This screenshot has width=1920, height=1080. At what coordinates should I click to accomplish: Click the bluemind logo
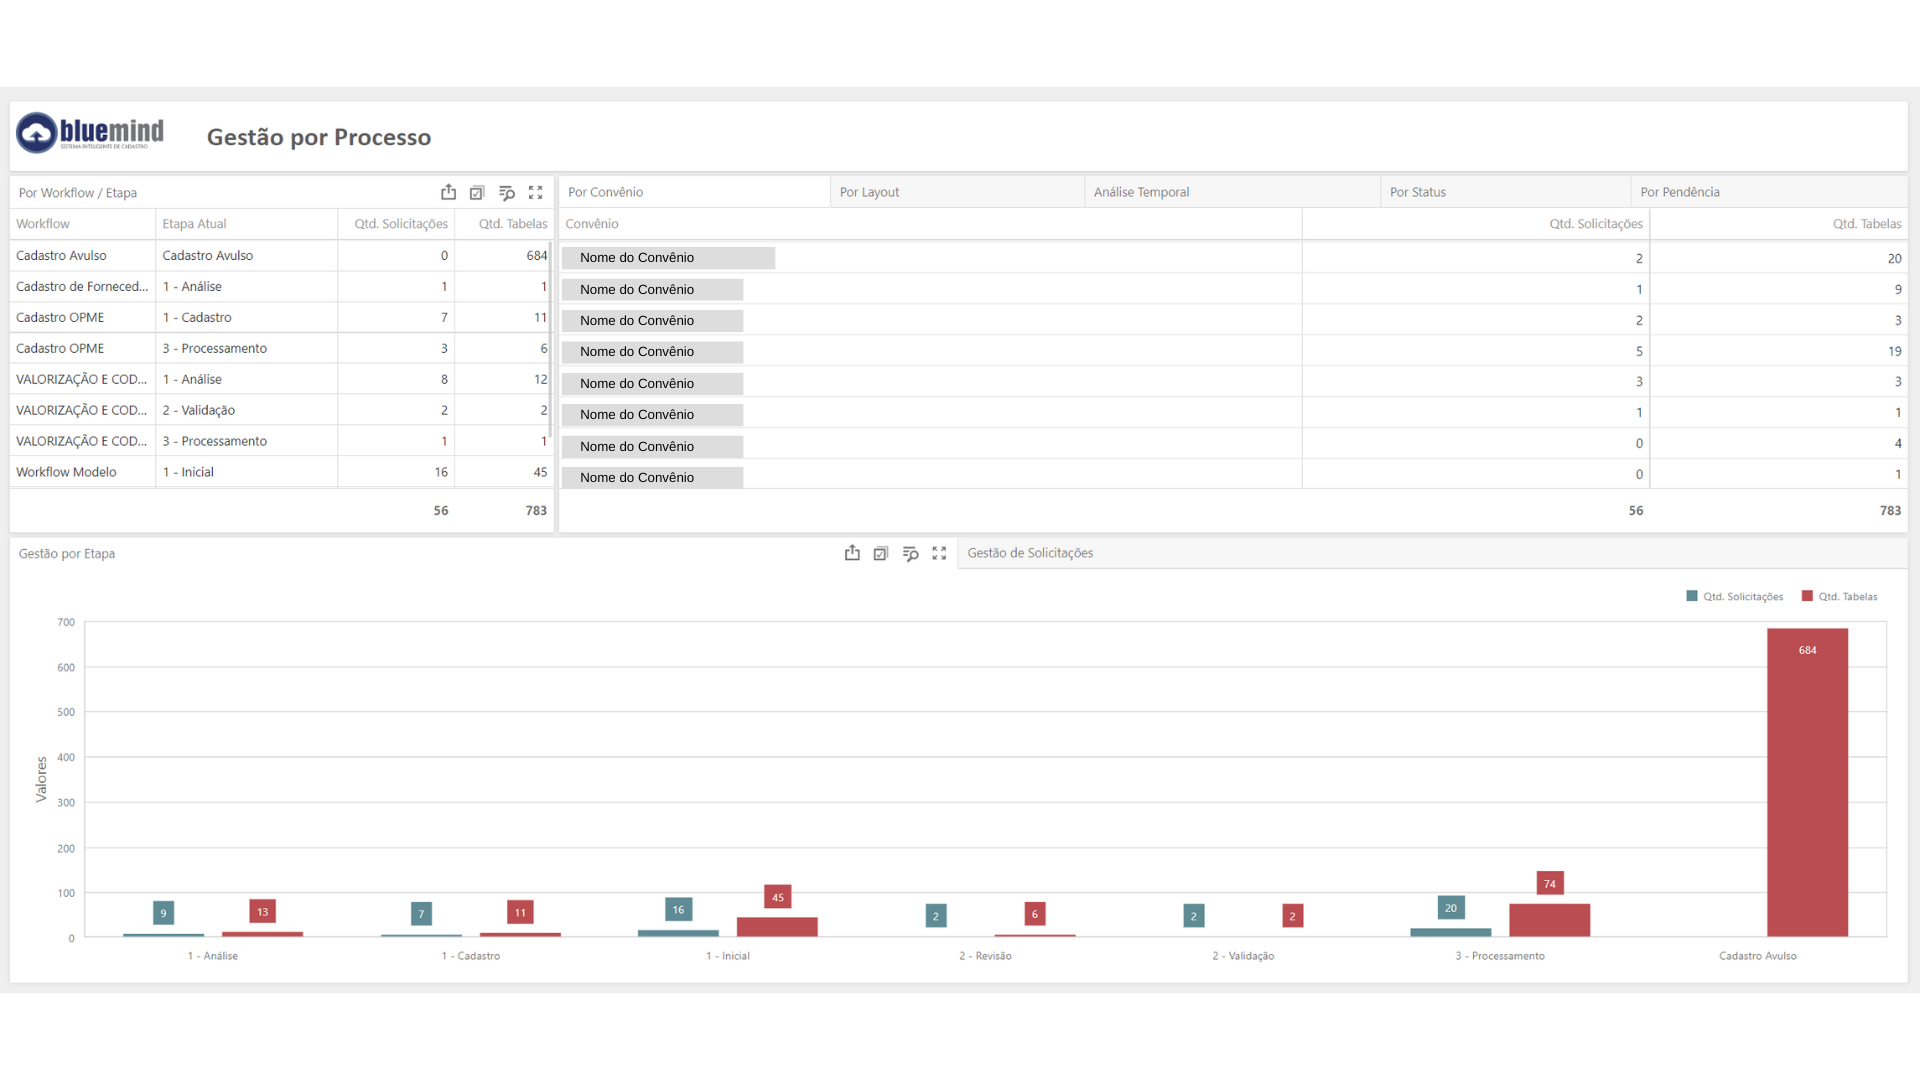click(x=90, y=133)
